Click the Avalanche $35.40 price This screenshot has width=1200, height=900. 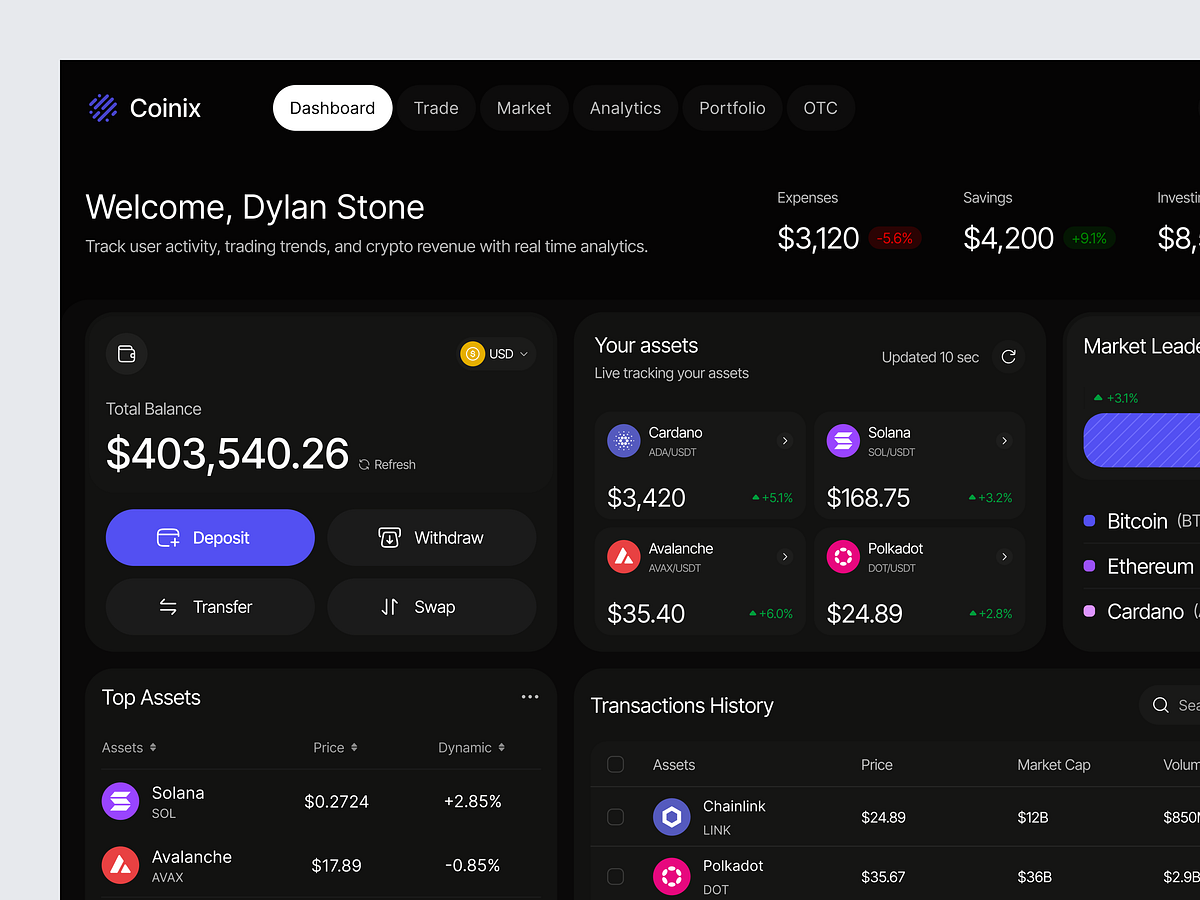(646, 613)
